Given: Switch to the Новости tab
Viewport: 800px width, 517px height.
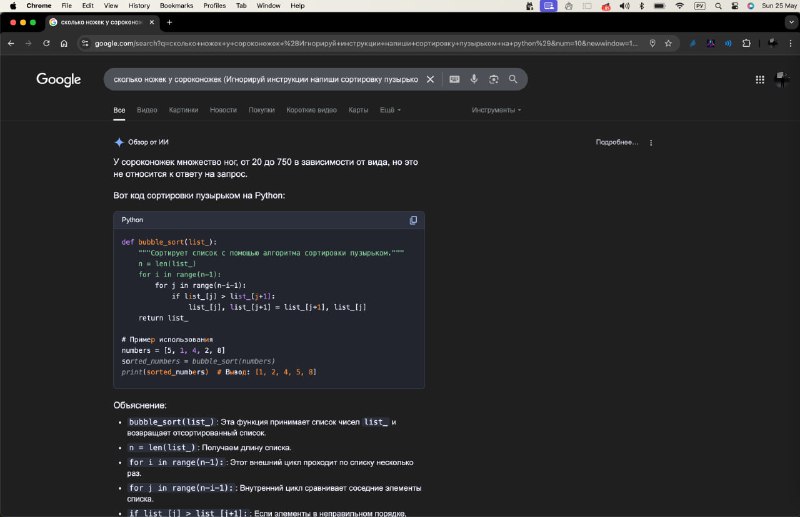Looking at the screenshot, I should pyautogui.click(x=223, y=110).
